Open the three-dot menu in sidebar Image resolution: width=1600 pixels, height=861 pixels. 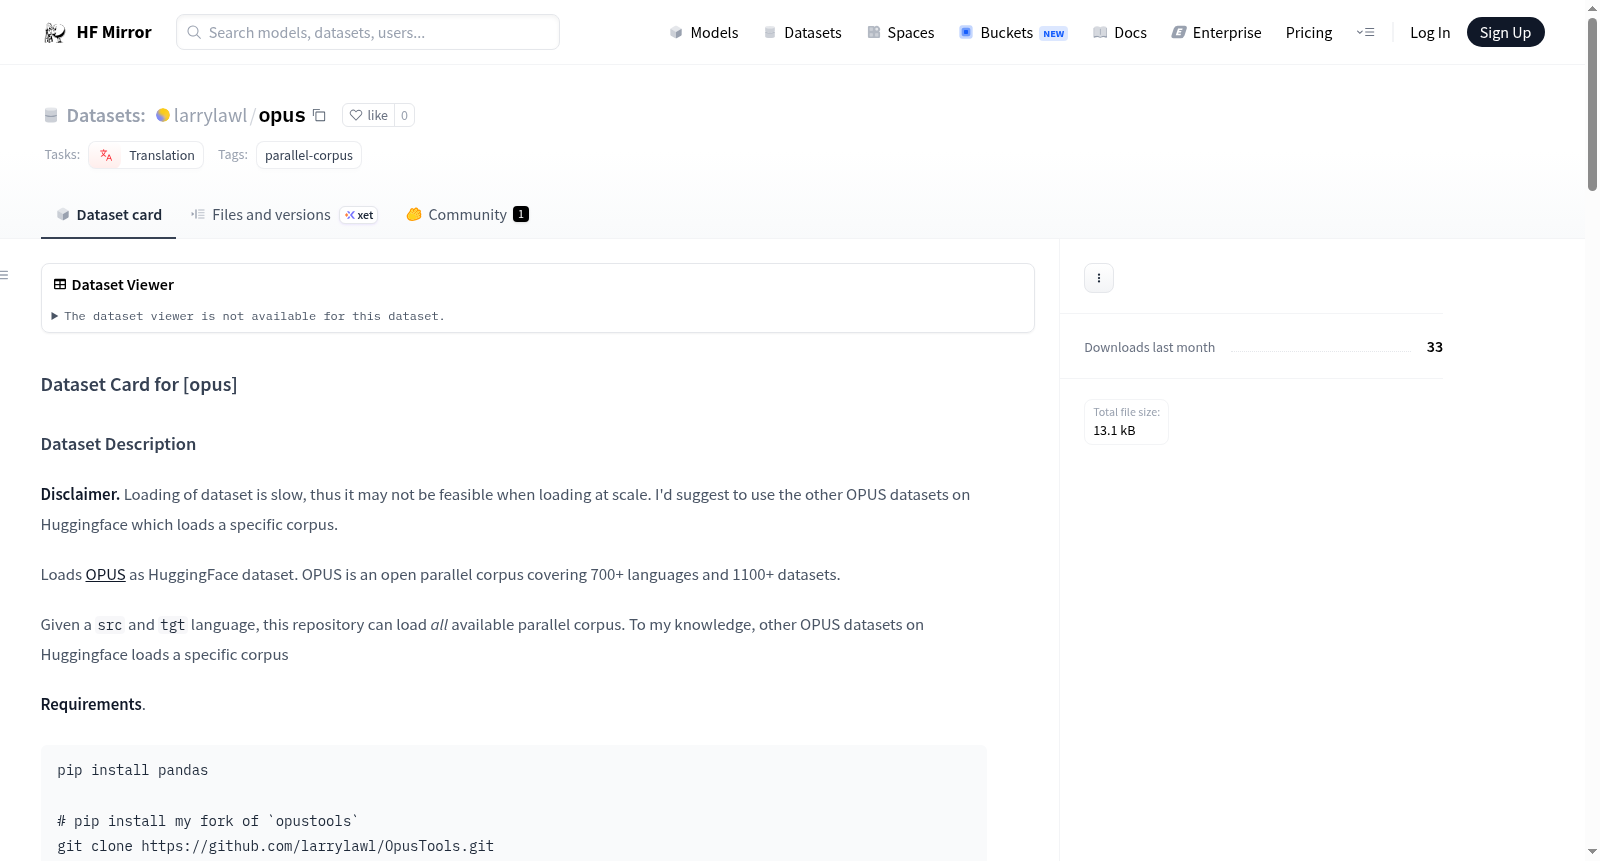point(1099,278)
